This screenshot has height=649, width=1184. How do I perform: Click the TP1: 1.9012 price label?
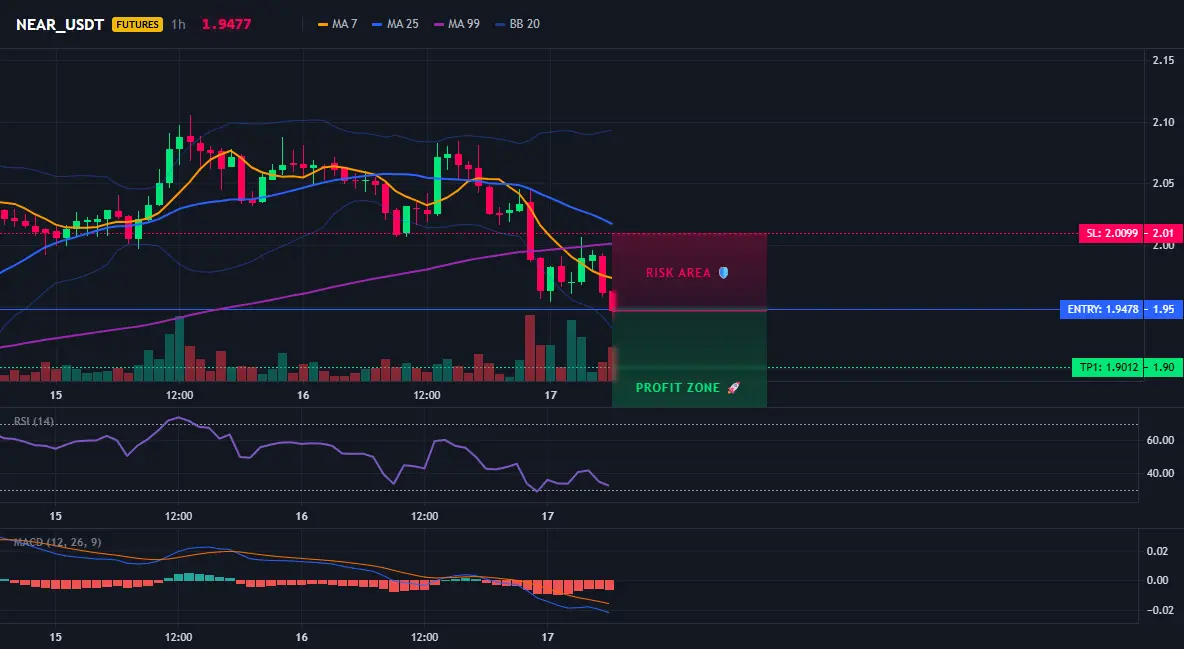click(1108, 368)
